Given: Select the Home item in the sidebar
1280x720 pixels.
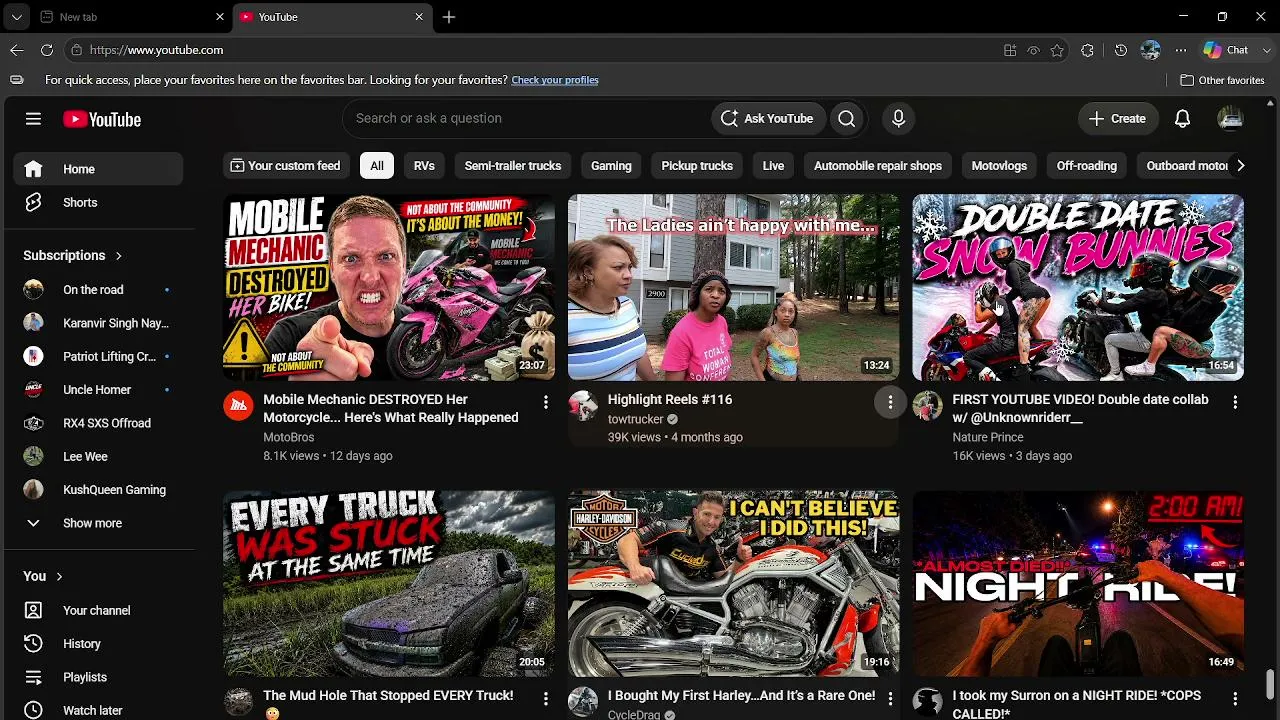Looking at the screenshot, I should tap(97, 169).
